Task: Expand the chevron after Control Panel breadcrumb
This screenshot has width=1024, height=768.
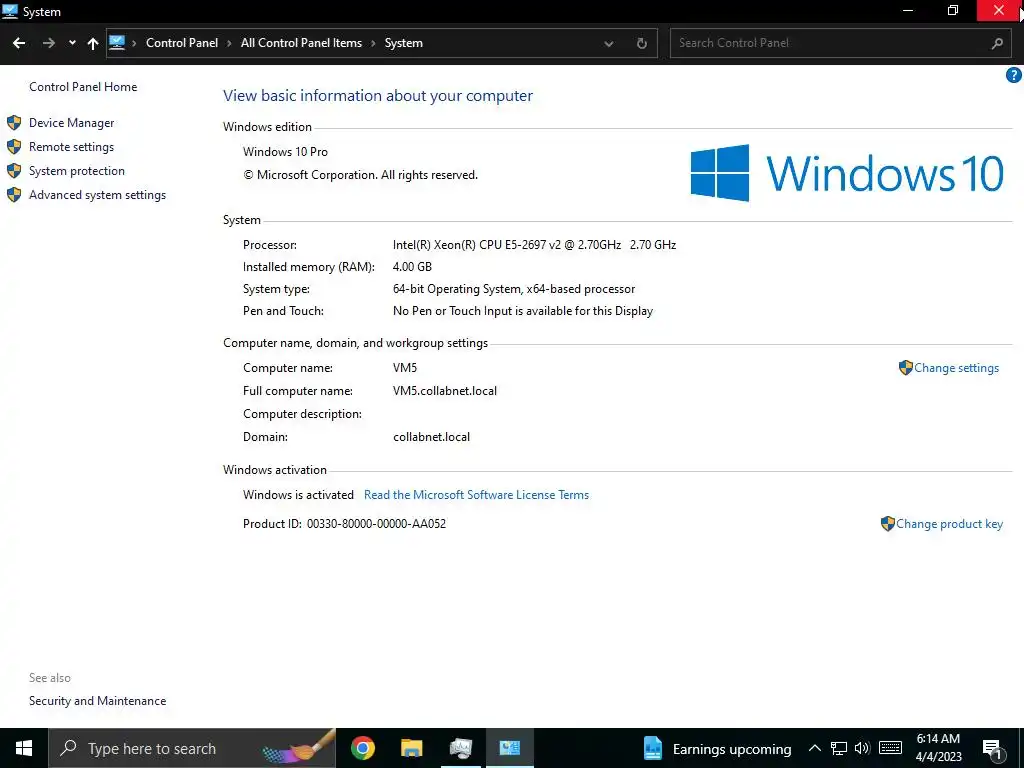Action: click(229, 43)
